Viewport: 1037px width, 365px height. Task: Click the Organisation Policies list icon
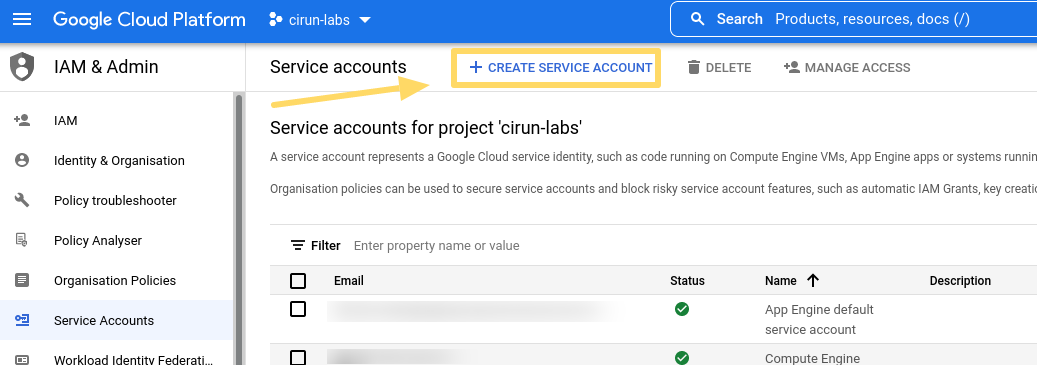pos(22,280)
